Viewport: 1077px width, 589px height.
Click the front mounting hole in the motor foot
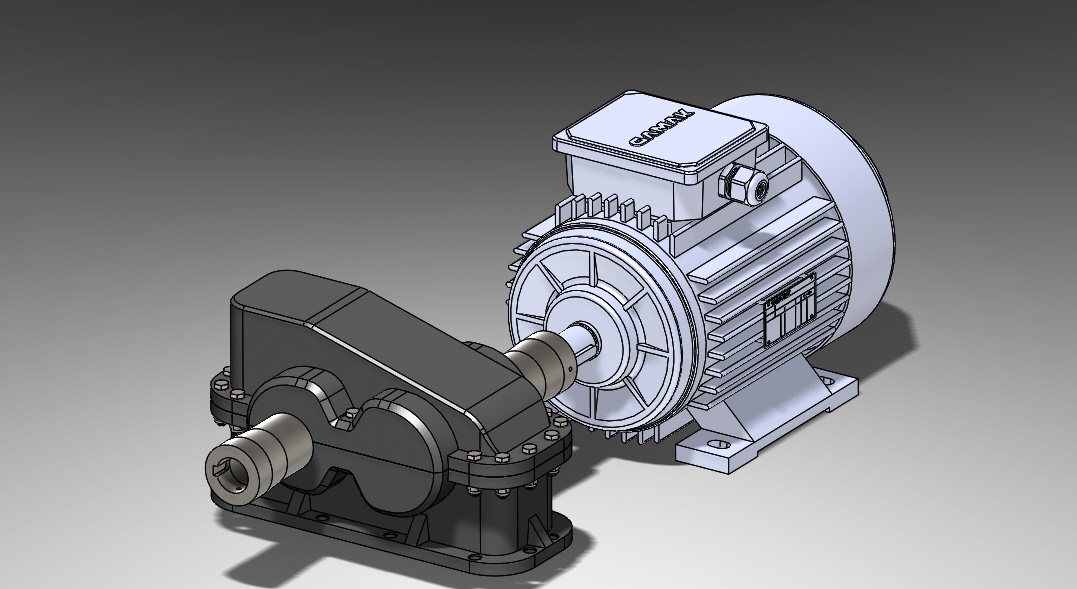pyautogui.click(x=718, y=444)
